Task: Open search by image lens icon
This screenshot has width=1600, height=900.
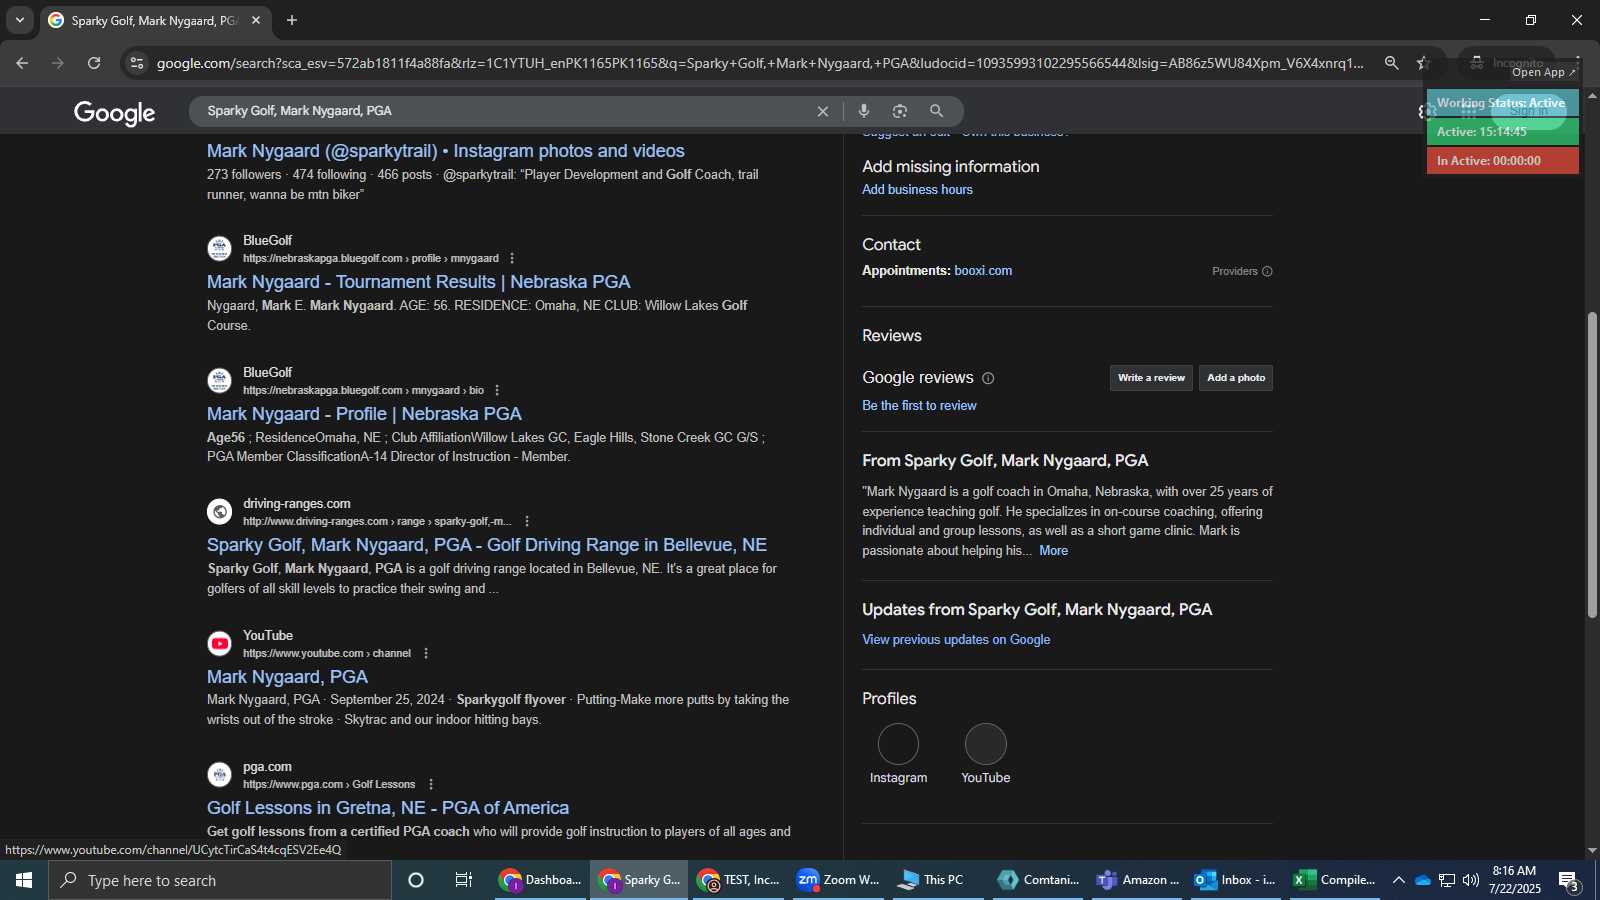Action: pos(900,111)
